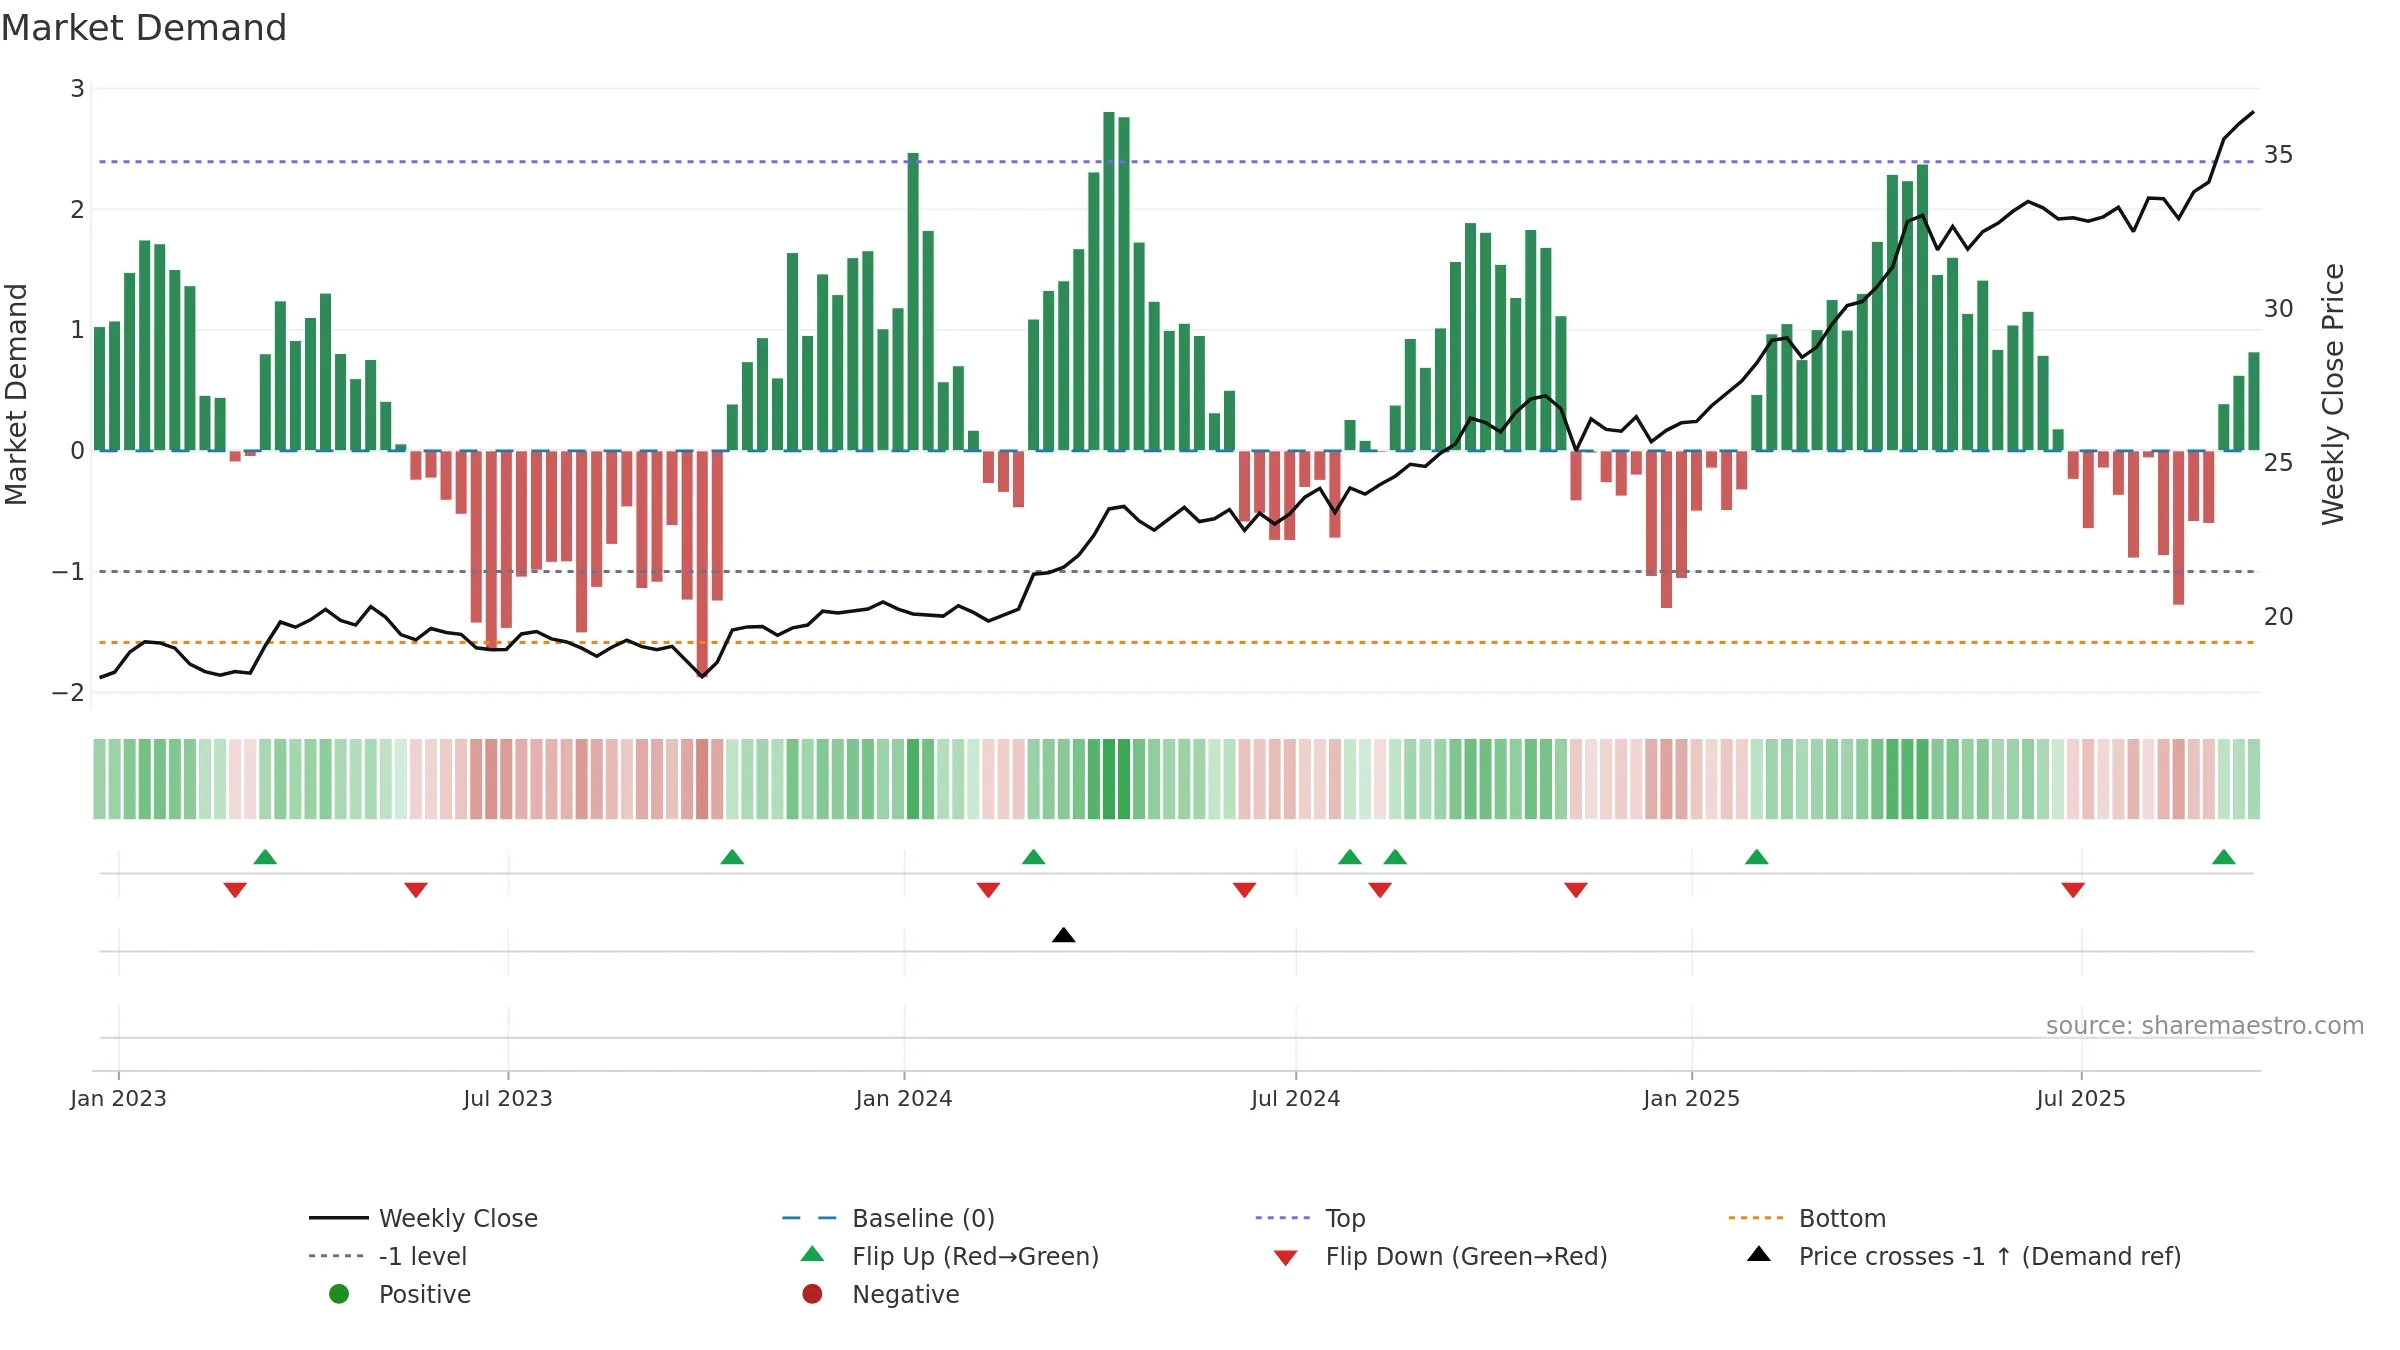The height and width of the screenshot is (1350, 2400).
Task: Select the Flip Up triangle in March 2024
Action: (x=1034, y=857)
